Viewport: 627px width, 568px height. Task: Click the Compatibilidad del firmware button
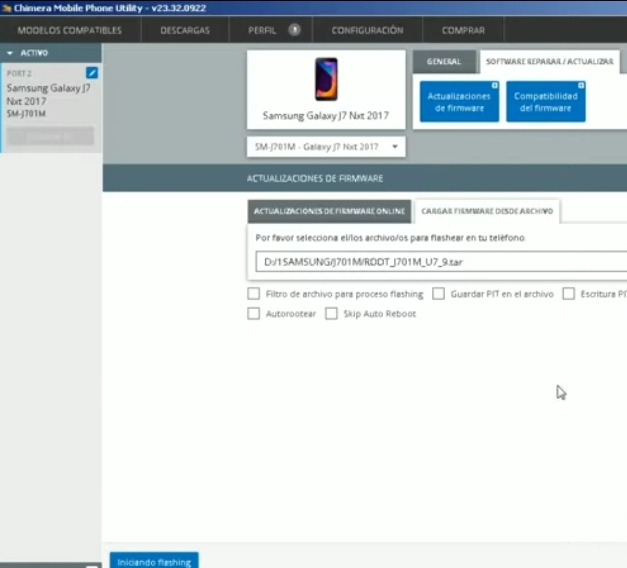point(545,102)
